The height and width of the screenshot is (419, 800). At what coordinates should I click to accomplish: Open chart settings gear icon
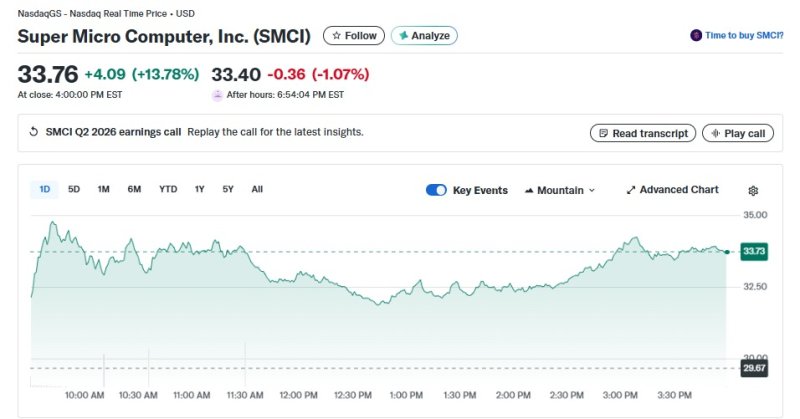(x=753, y=190)
